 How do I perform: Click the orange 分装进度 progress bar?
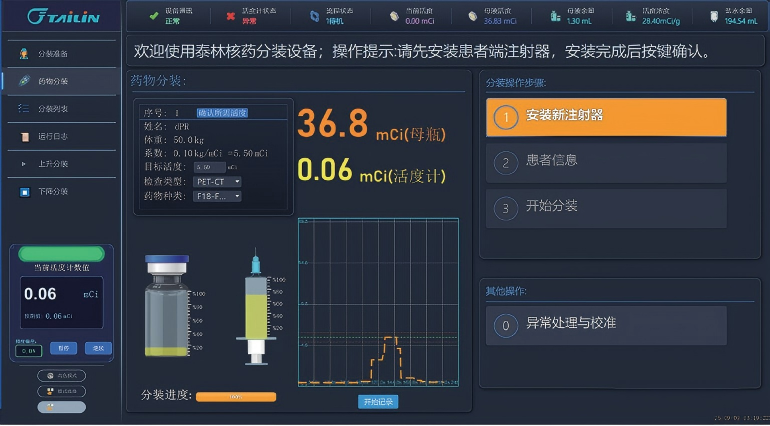(x=236, y=397)
